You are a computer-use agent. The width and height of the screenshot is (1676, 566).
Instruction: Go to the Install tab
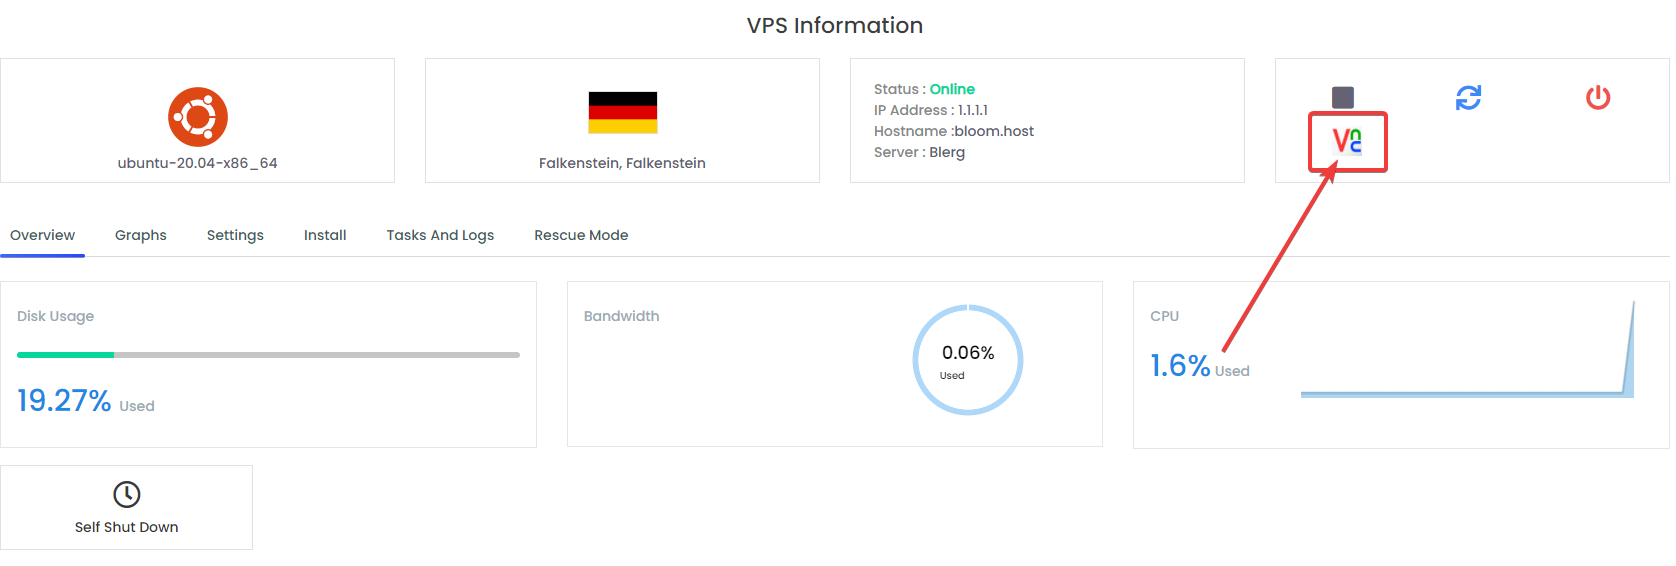[x=325, y=235]
